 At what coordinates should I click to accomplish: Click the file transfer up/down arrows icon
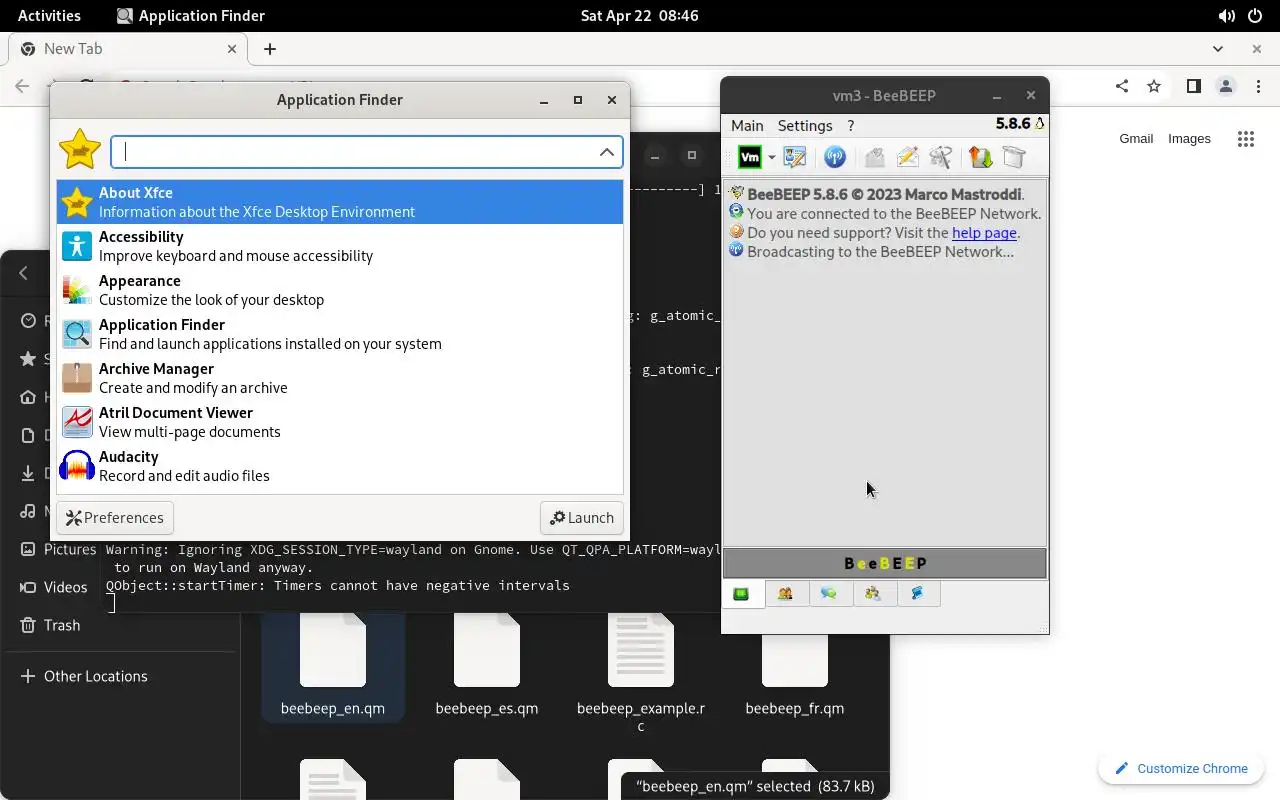[980, 157]
